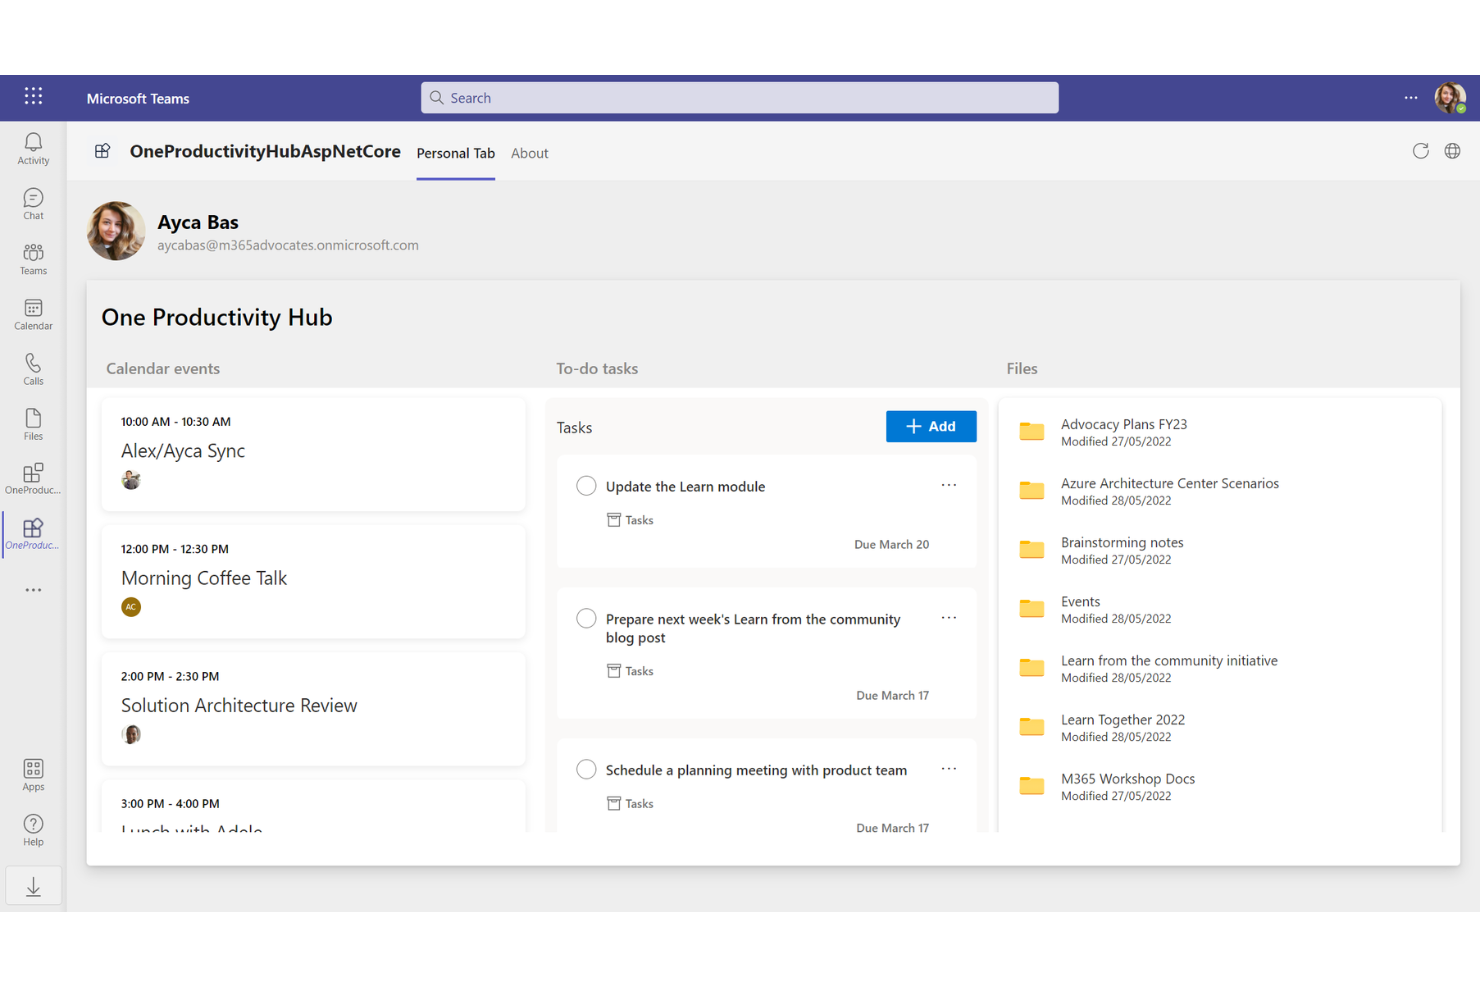Open Help in the sidebar
Image resolution: width=1480 pixels, height=987 pixels.
[x=33, y=829]
